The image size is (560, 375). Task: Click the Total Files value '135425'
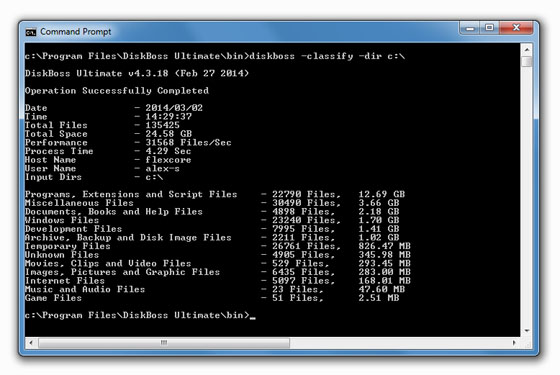pyautogui.click(x=162, y=125)
